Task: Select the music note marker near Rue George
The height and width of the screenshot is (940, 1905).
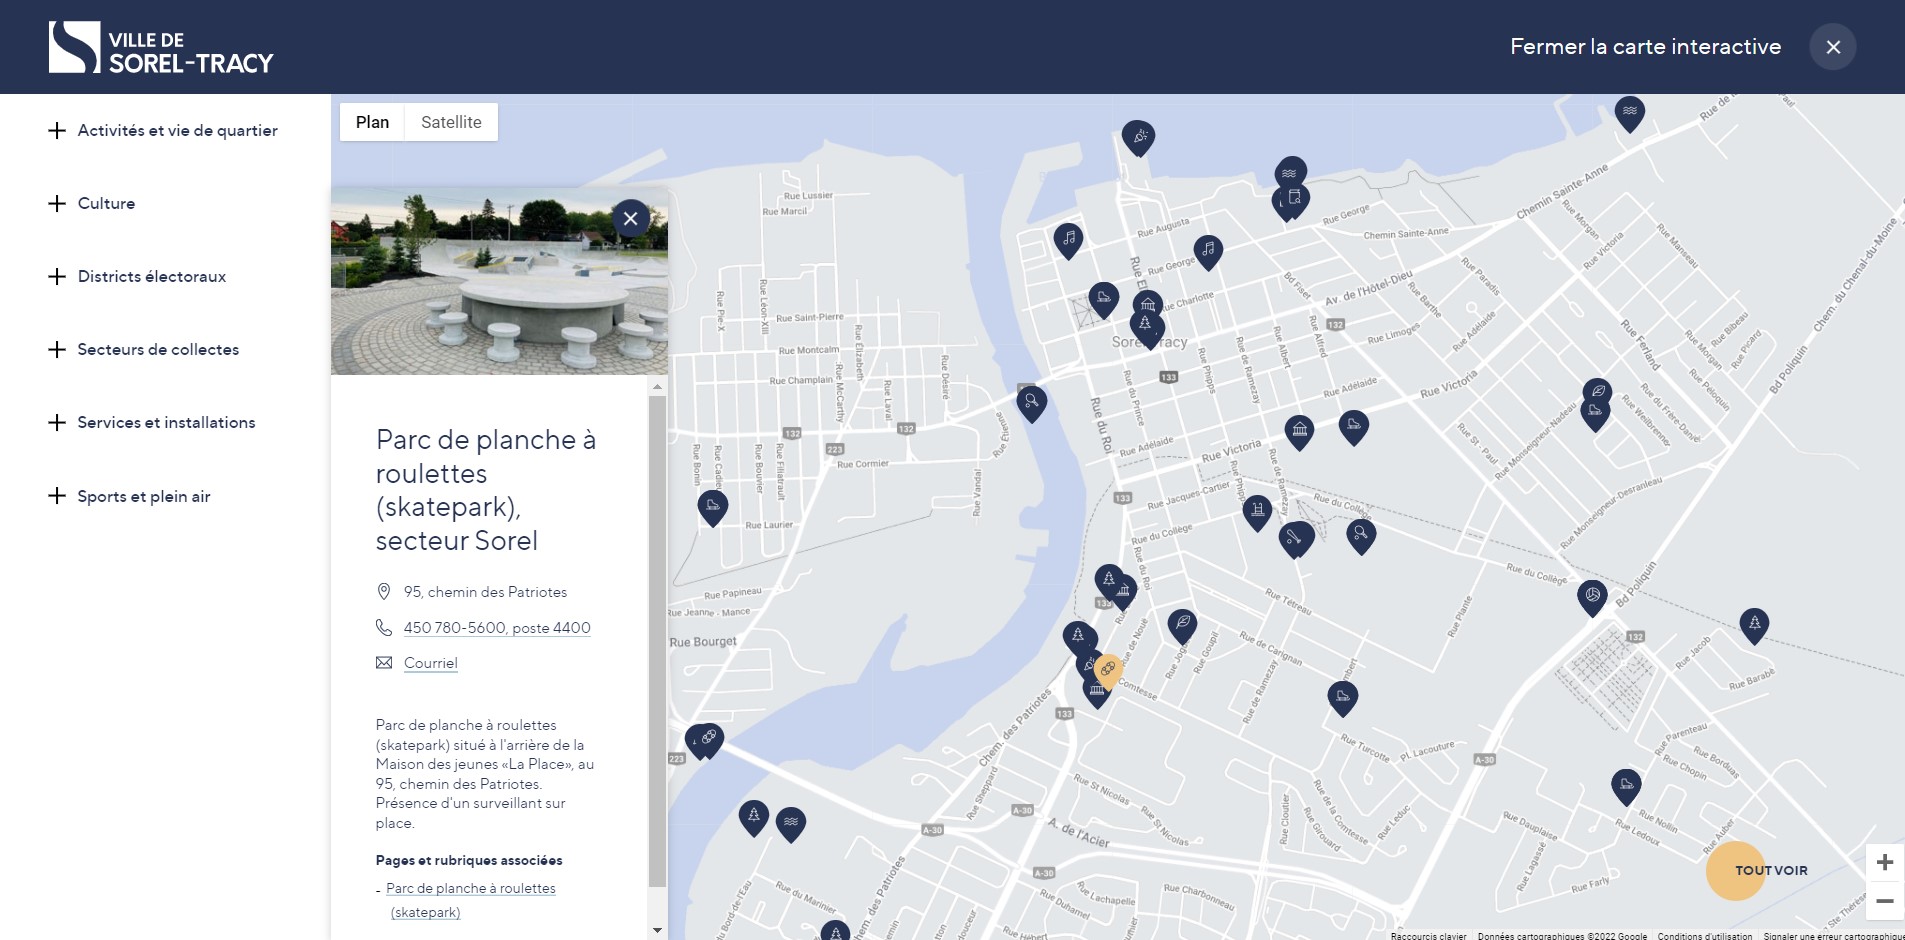Action: tap(1208, 250)
